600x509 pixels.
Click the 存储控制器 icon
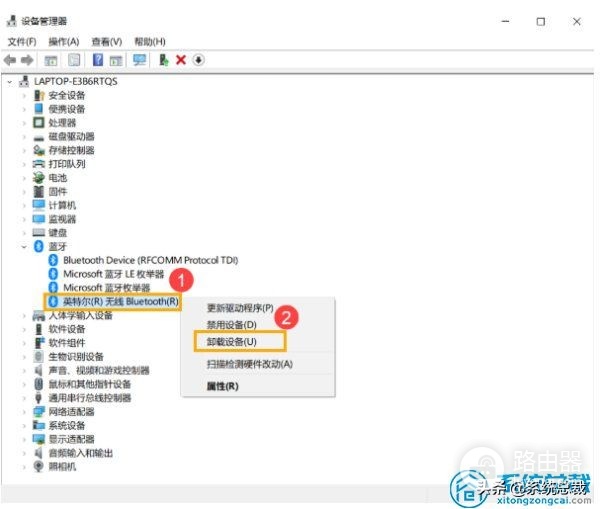pos(39,150)
